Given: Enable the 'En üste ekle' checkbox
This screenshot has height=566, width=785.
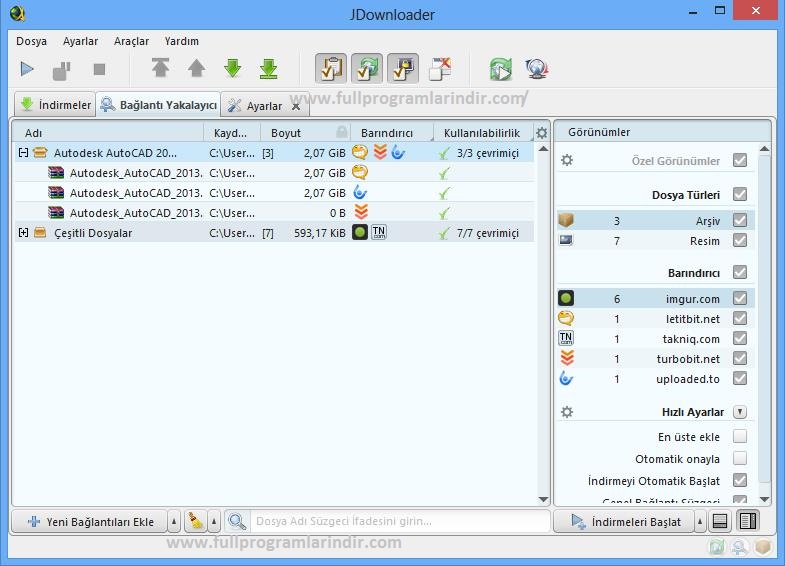Looking at the screenshot, I should coord(739,436).
